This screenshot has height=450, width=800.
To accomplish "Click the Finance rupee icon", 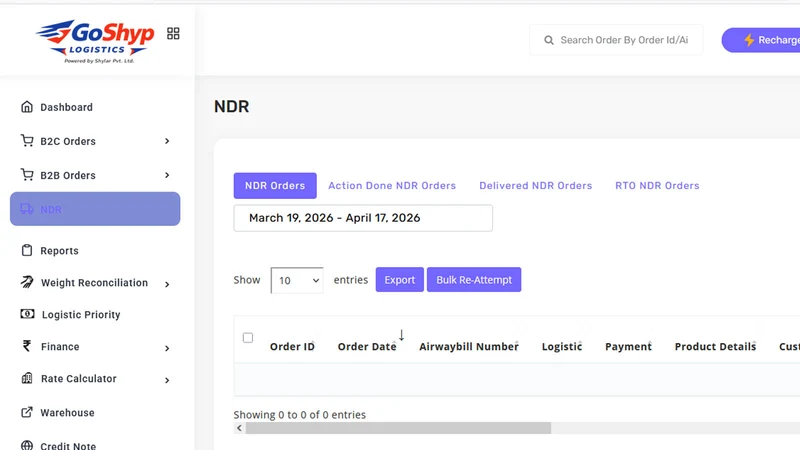I will coord(27,346).
